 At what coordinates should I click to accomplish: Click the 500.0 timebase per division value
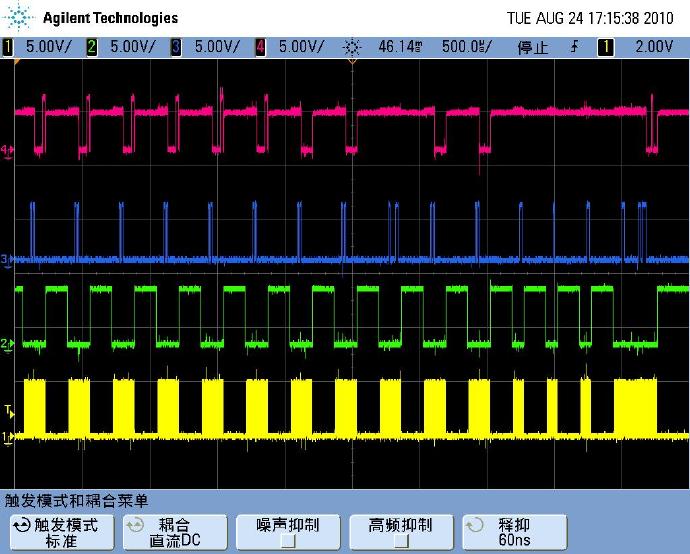466,47
